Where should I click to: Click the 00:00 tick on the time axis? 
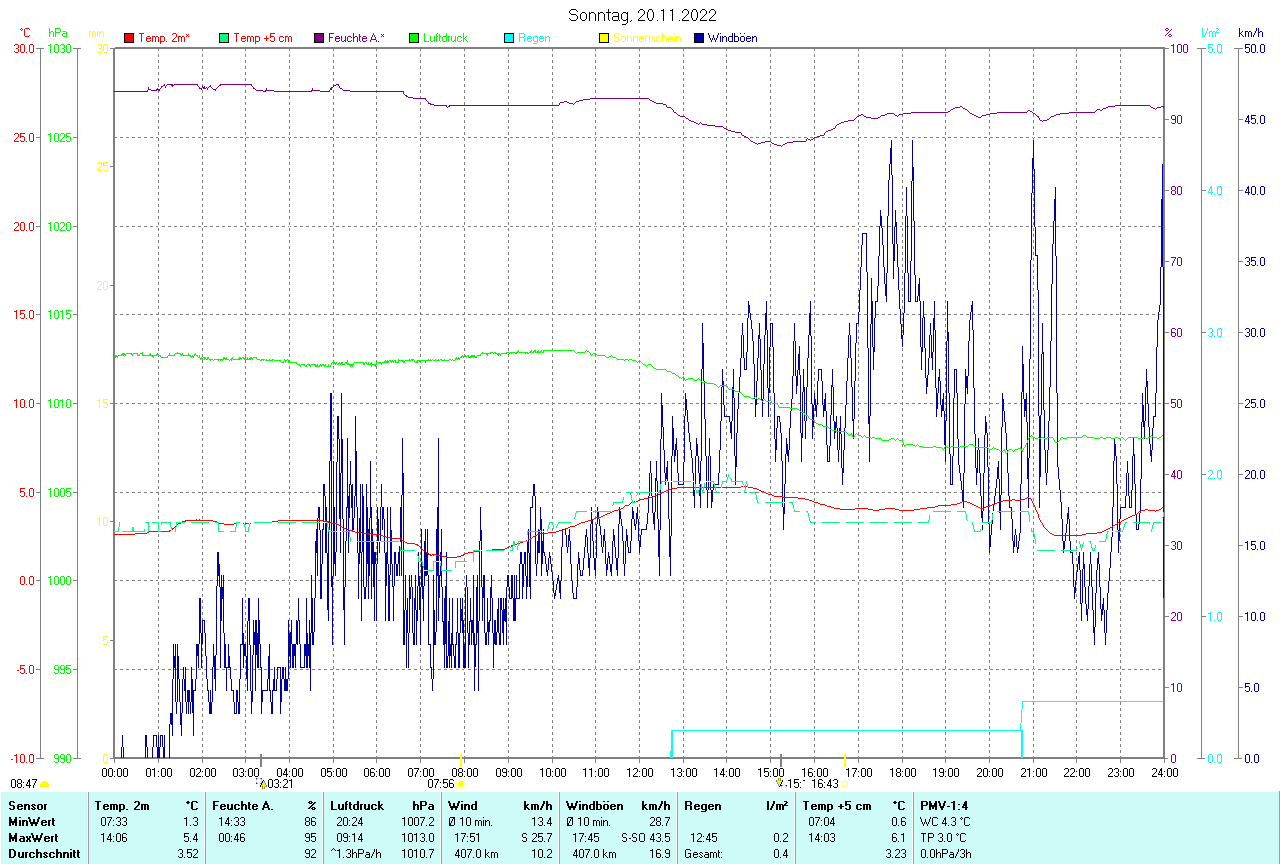[115, 772]
